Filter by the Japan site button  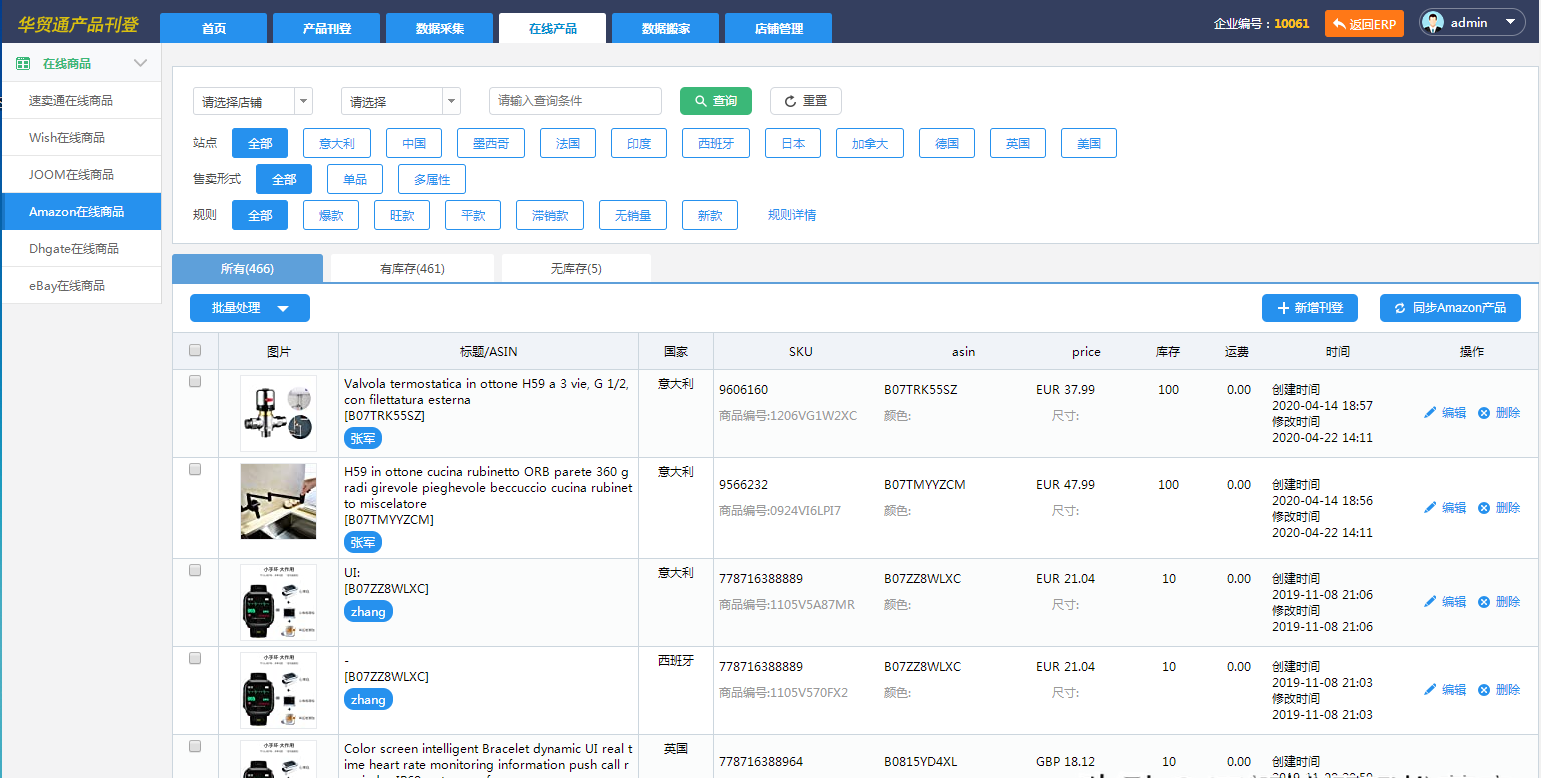pos(793,143)
